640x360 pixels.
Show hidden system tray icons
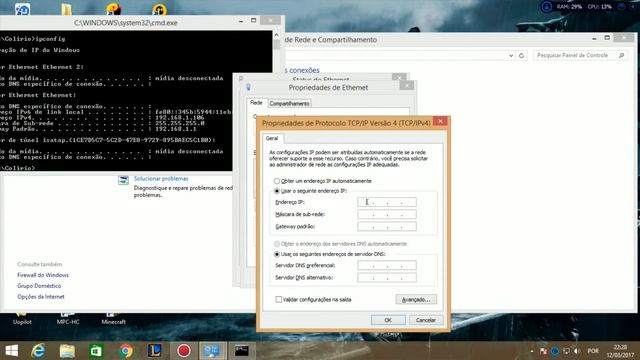point(532,351)
